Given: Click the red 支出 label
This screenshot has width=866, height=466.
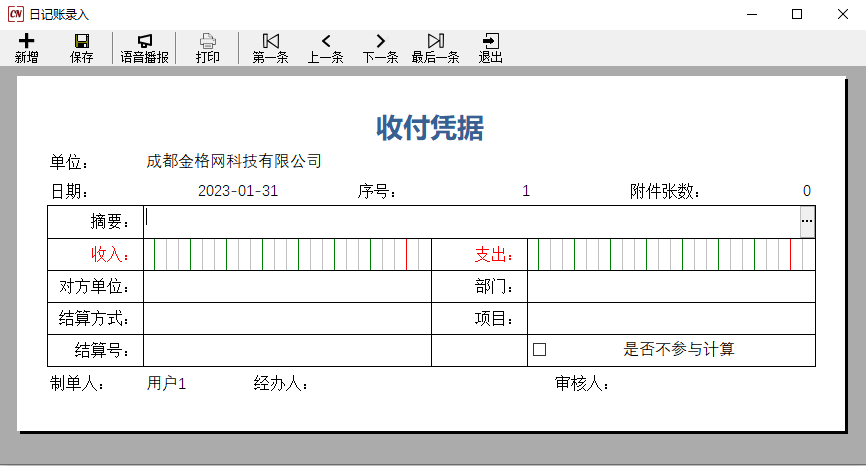Looking at the screenshot, I should point(494,255).
